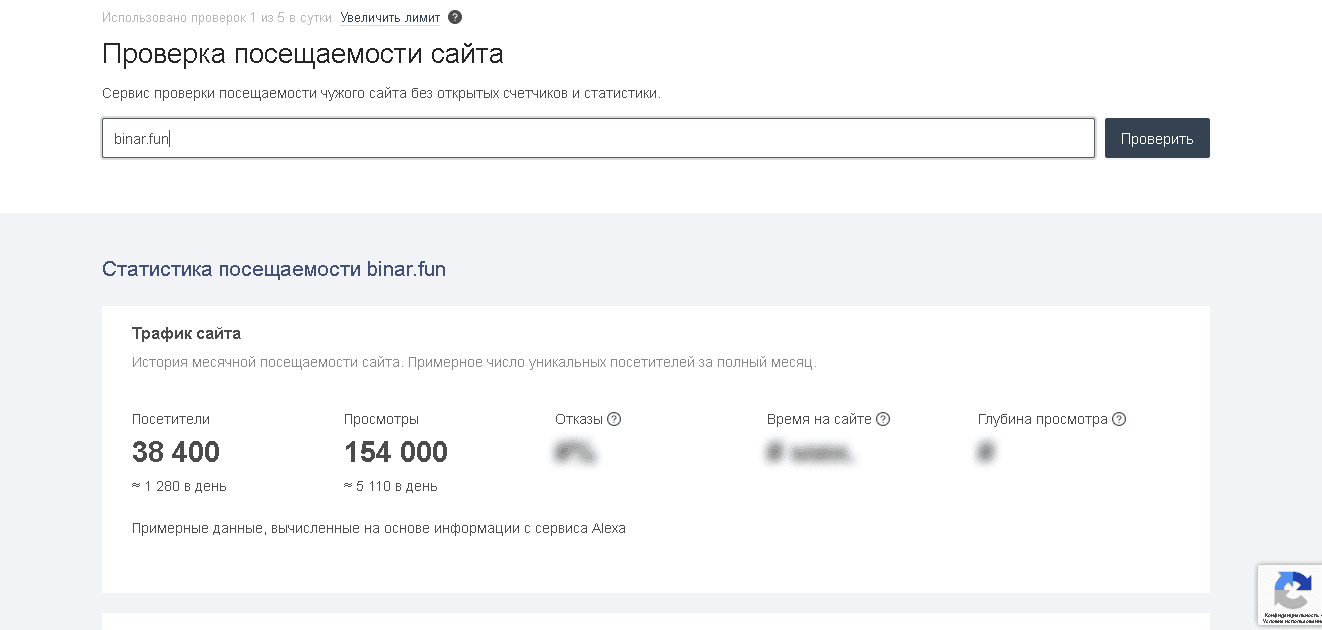Click the question icon next to "Отказы"

click(x=614, y=419)
